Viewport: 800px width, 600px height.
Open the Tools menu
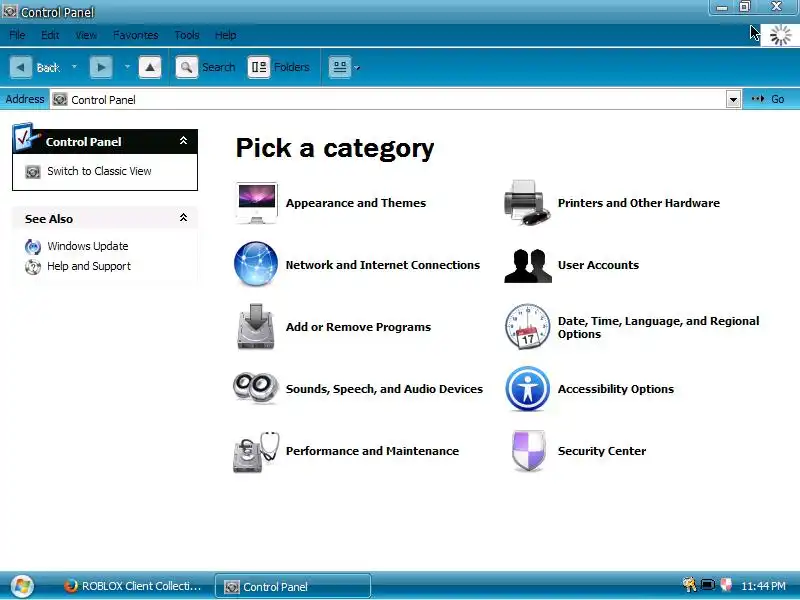[x=187, y=35]
